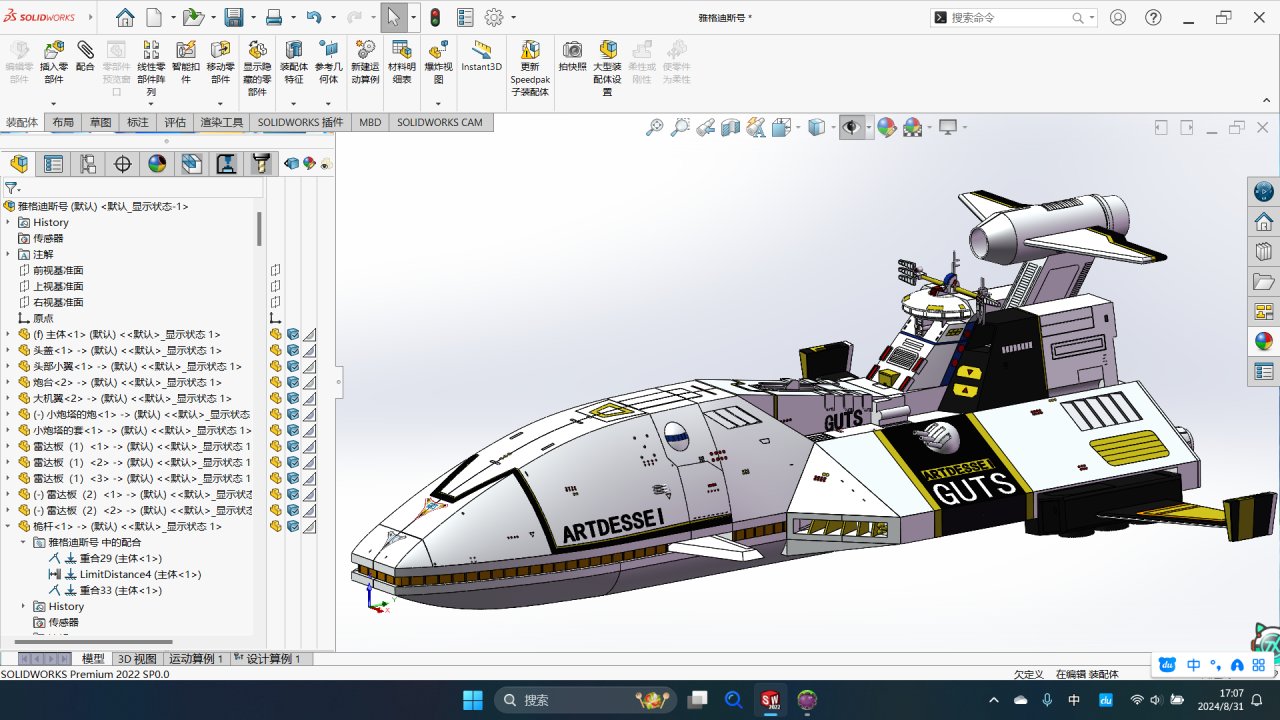1280x720 pixels.
Task: Select LimitDistance4 mate in feature tree
Action: click(x=140, y=575)
